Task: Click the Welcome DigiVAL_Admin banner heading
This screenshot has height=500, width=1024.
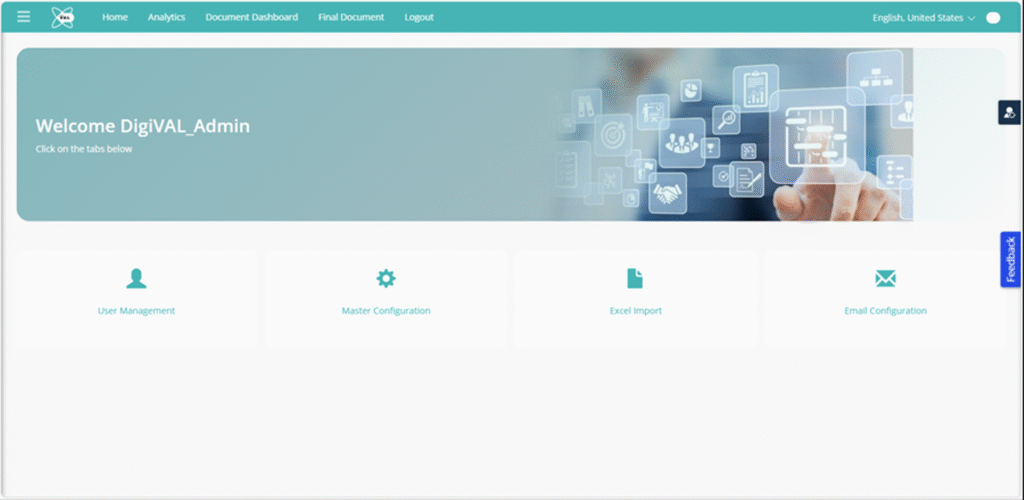Action: point(142,126)
